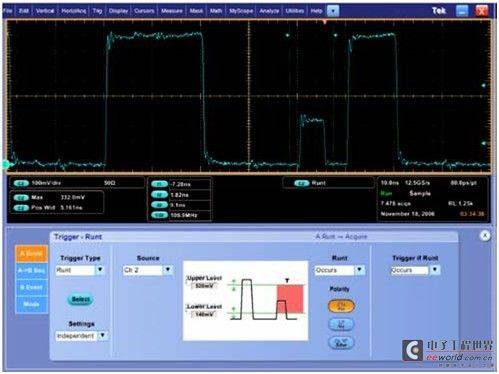Select the either polarity runt button

click(341, 342)
